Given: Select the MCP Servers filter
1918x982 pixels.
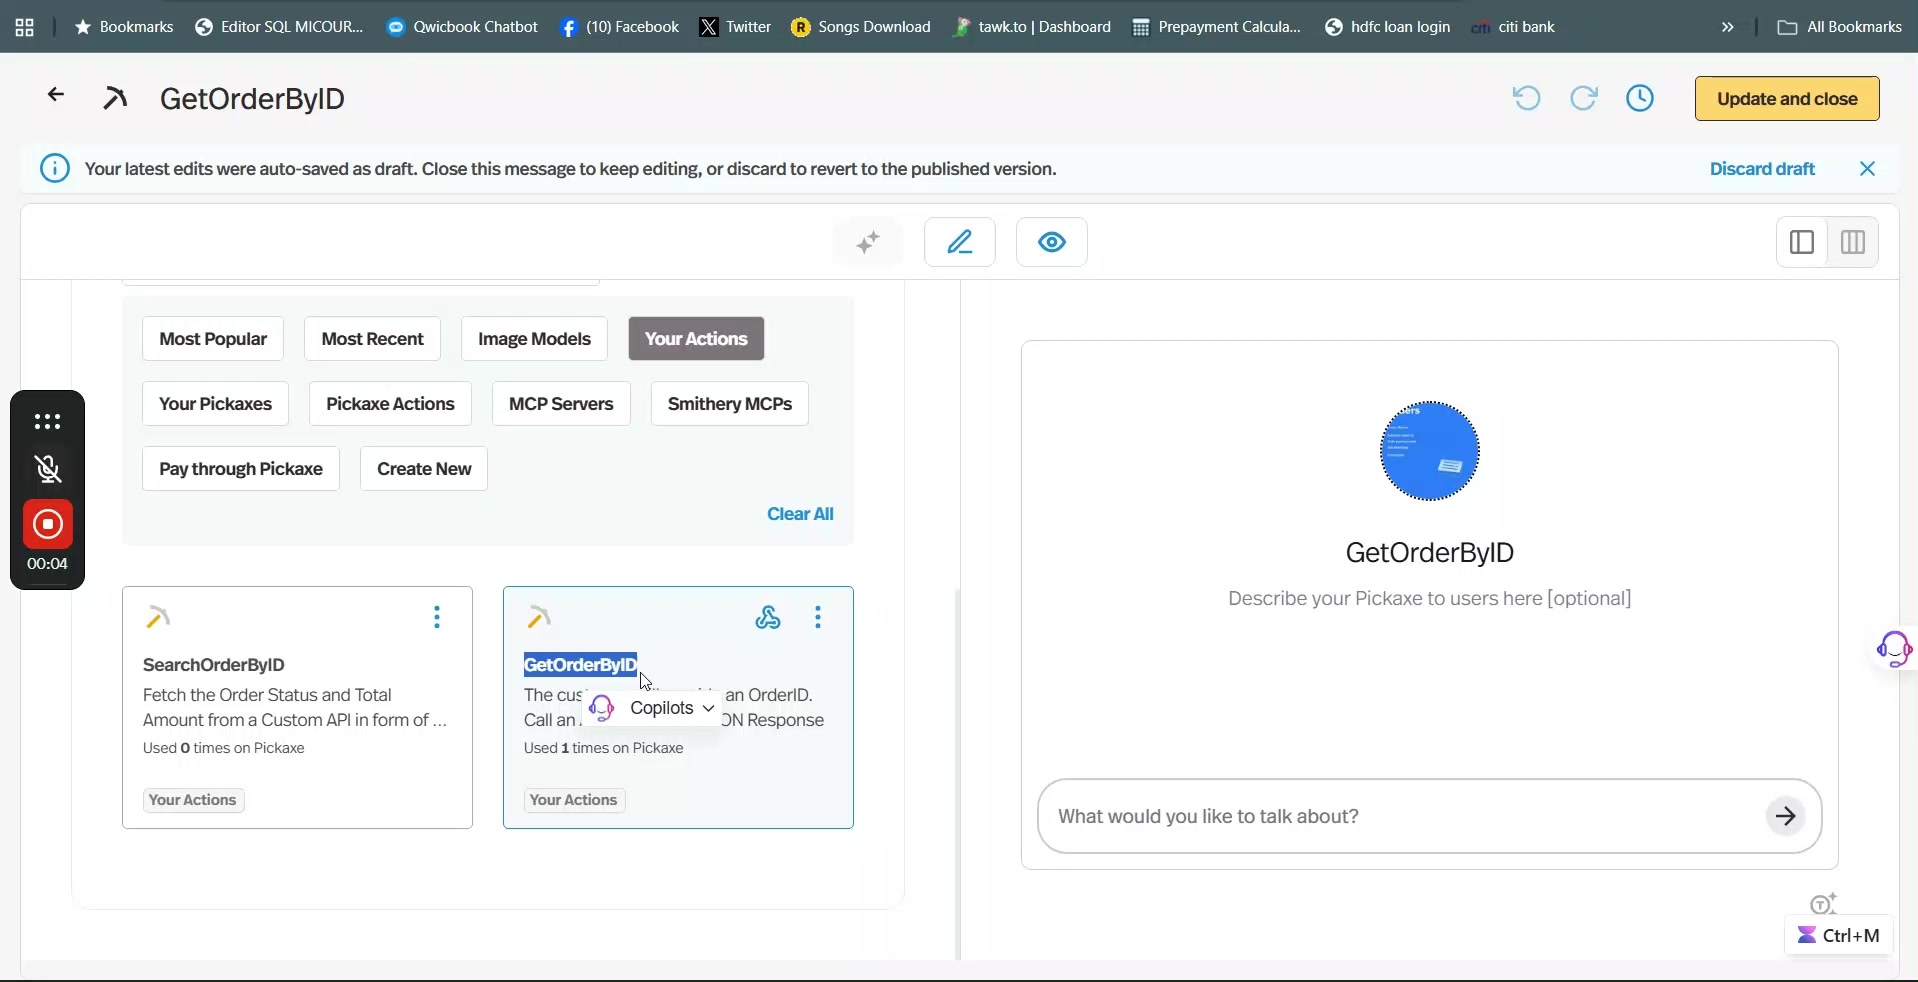Looking at the screenshot, I should click(x=561, y=404).
